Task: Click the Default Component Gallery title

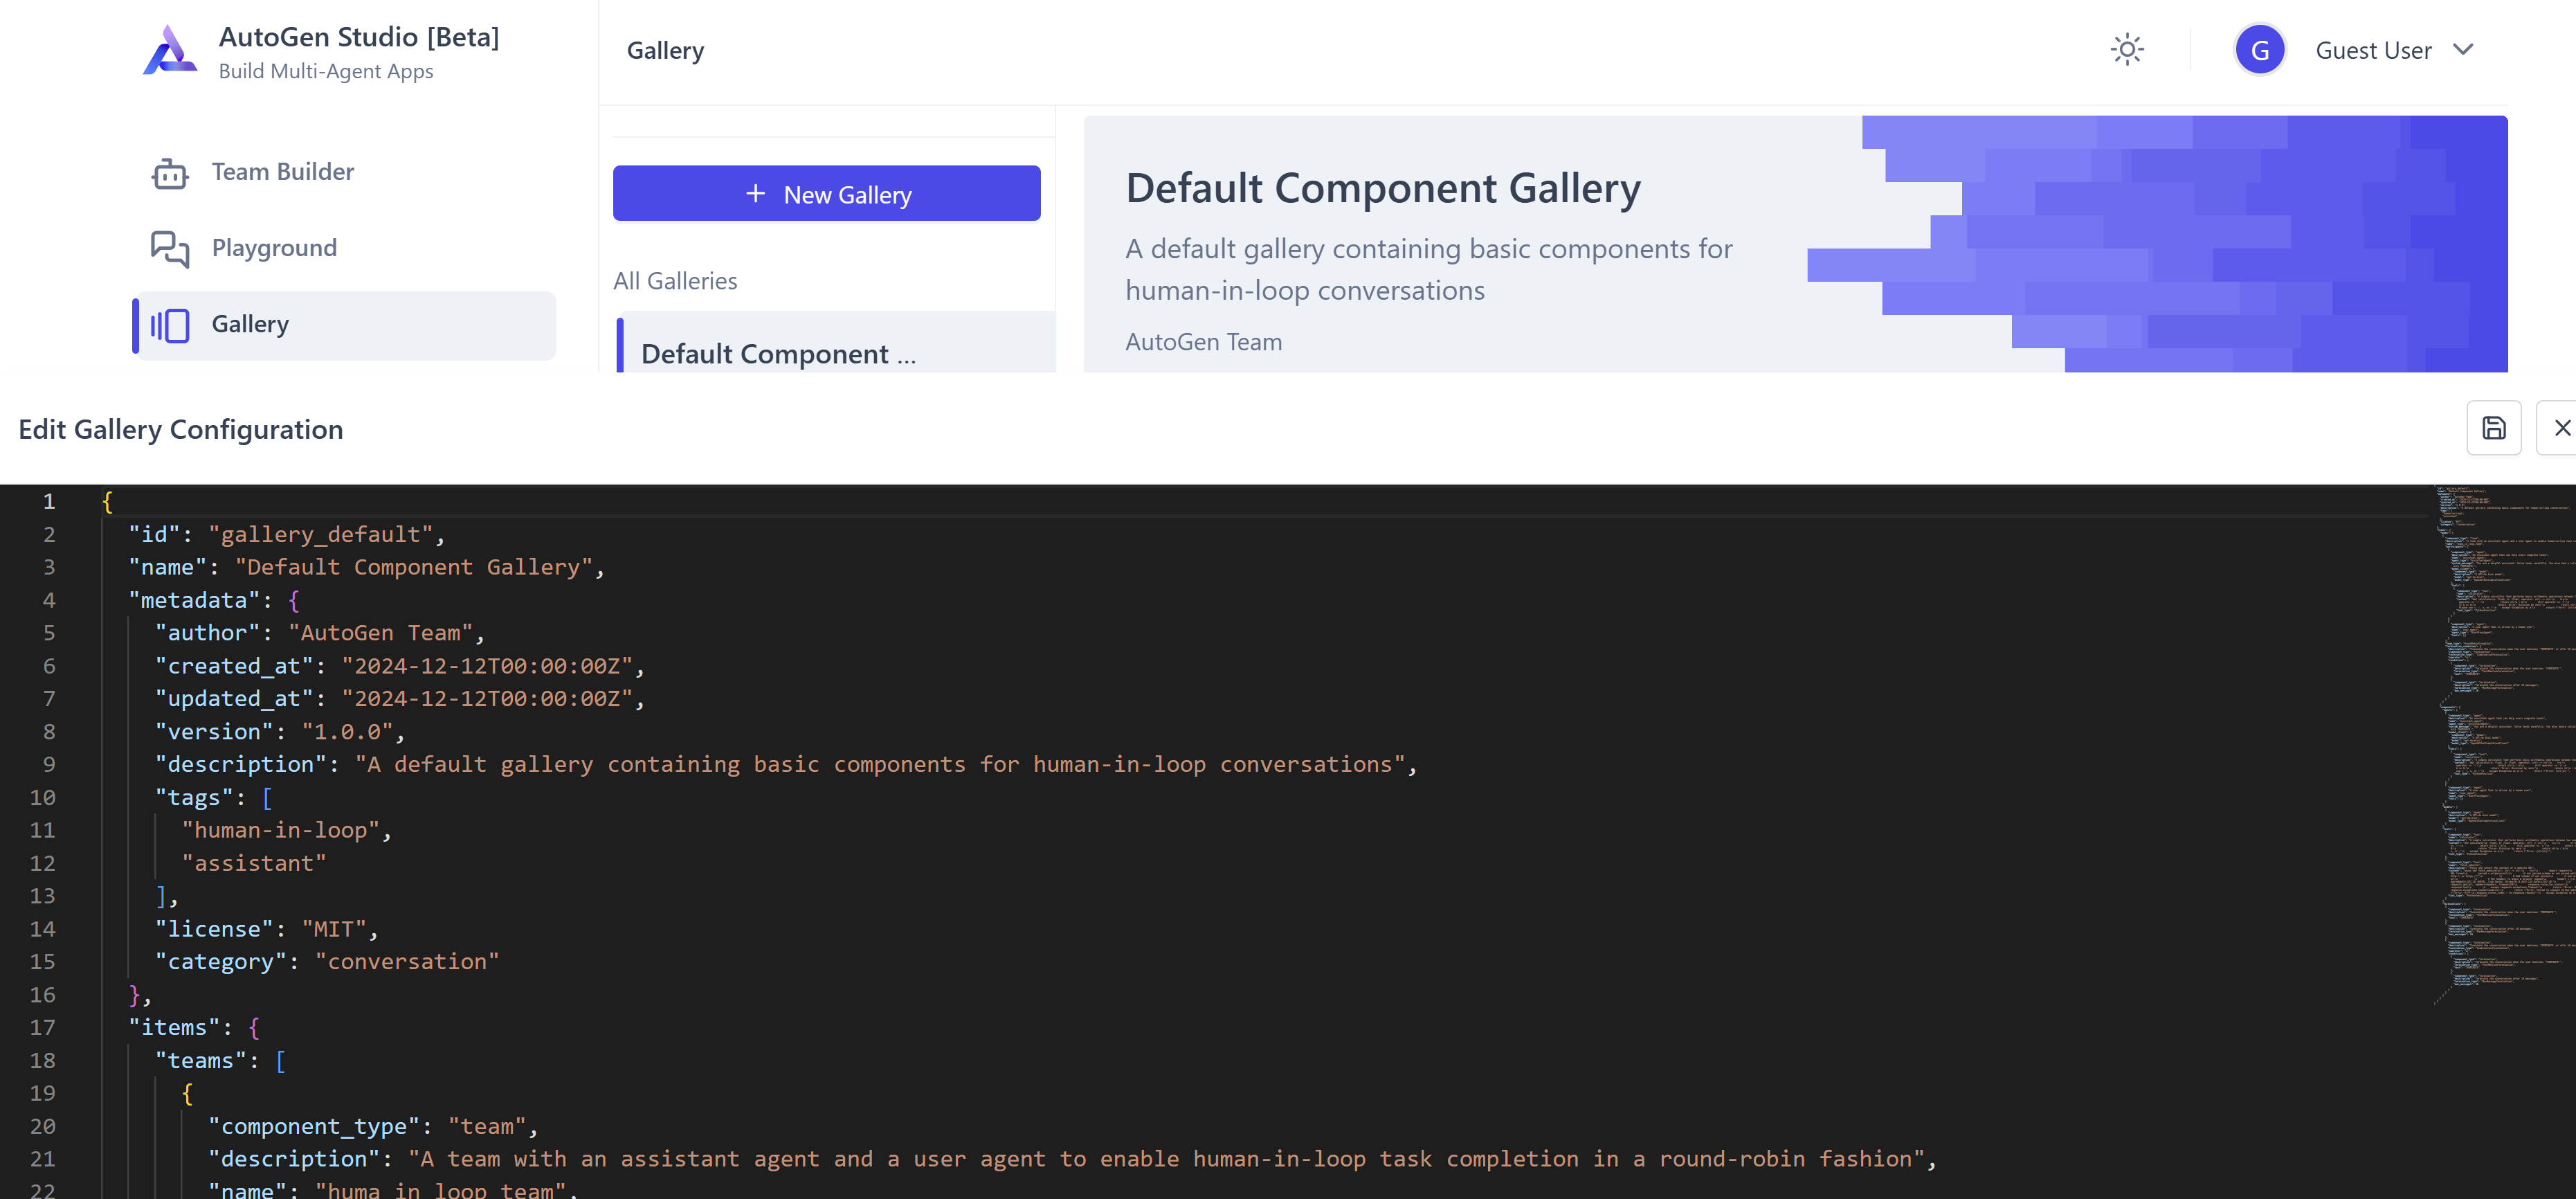Action: pyautogui.click(x=1383, y=188)
